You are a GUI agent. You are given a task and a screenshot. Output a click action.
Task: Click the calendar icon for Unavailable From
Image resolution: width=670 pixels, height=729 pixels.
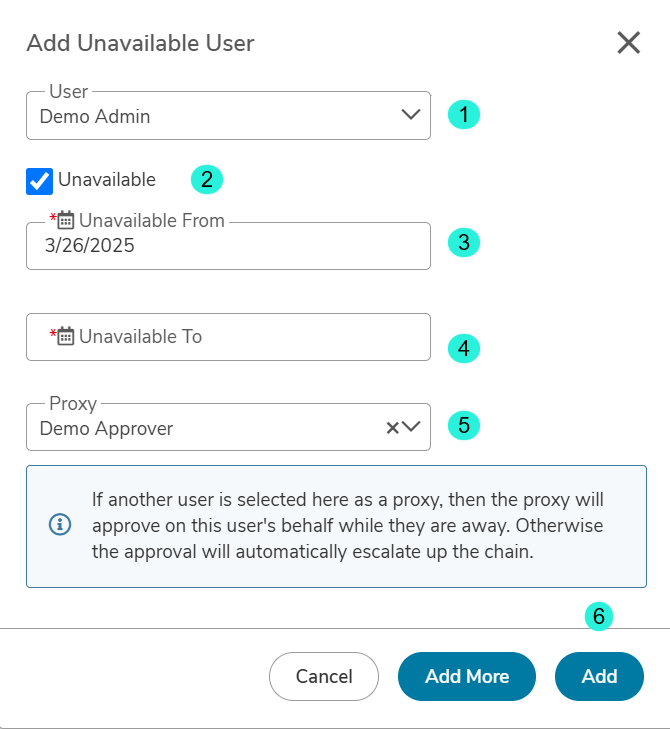pyautogui.click(x=66, y=220)
